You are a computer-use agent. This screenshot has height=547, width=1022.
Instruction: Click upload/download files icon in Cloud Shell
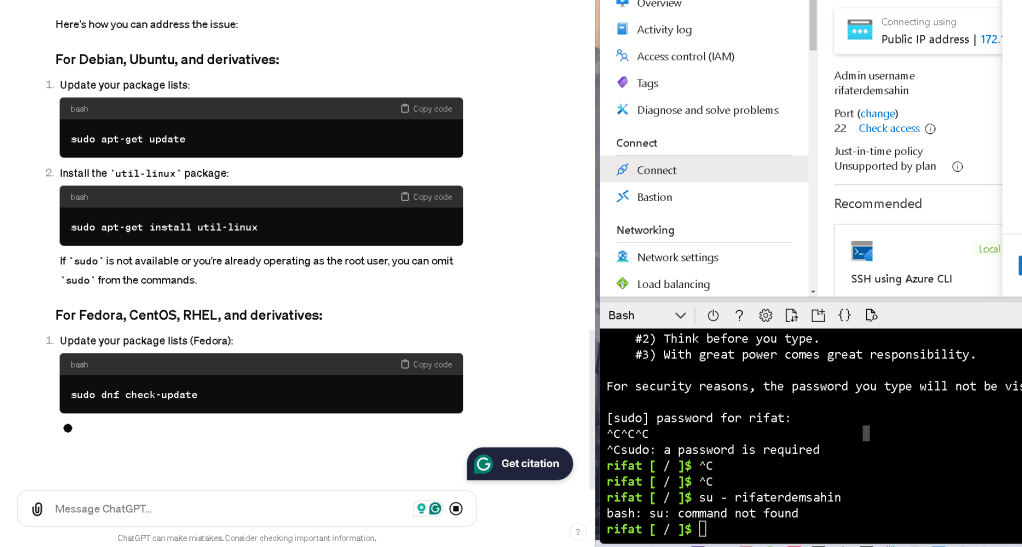(x=791, y=316)
